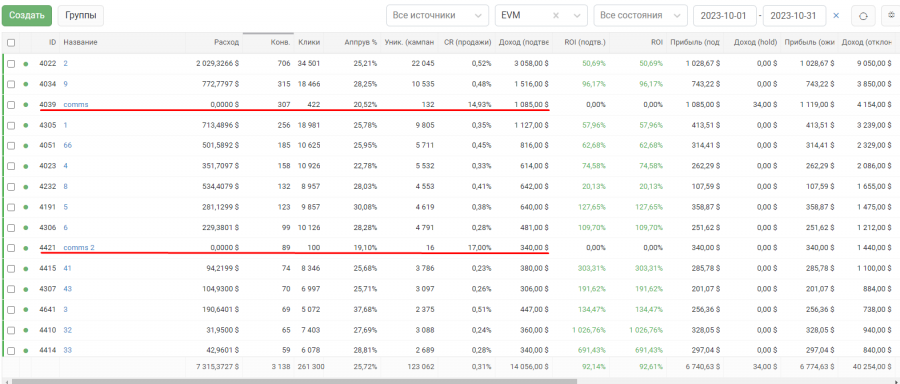900x384 pixels.
Task: Click green status dot for campaign 4307
Action: (x=25, y=289)
